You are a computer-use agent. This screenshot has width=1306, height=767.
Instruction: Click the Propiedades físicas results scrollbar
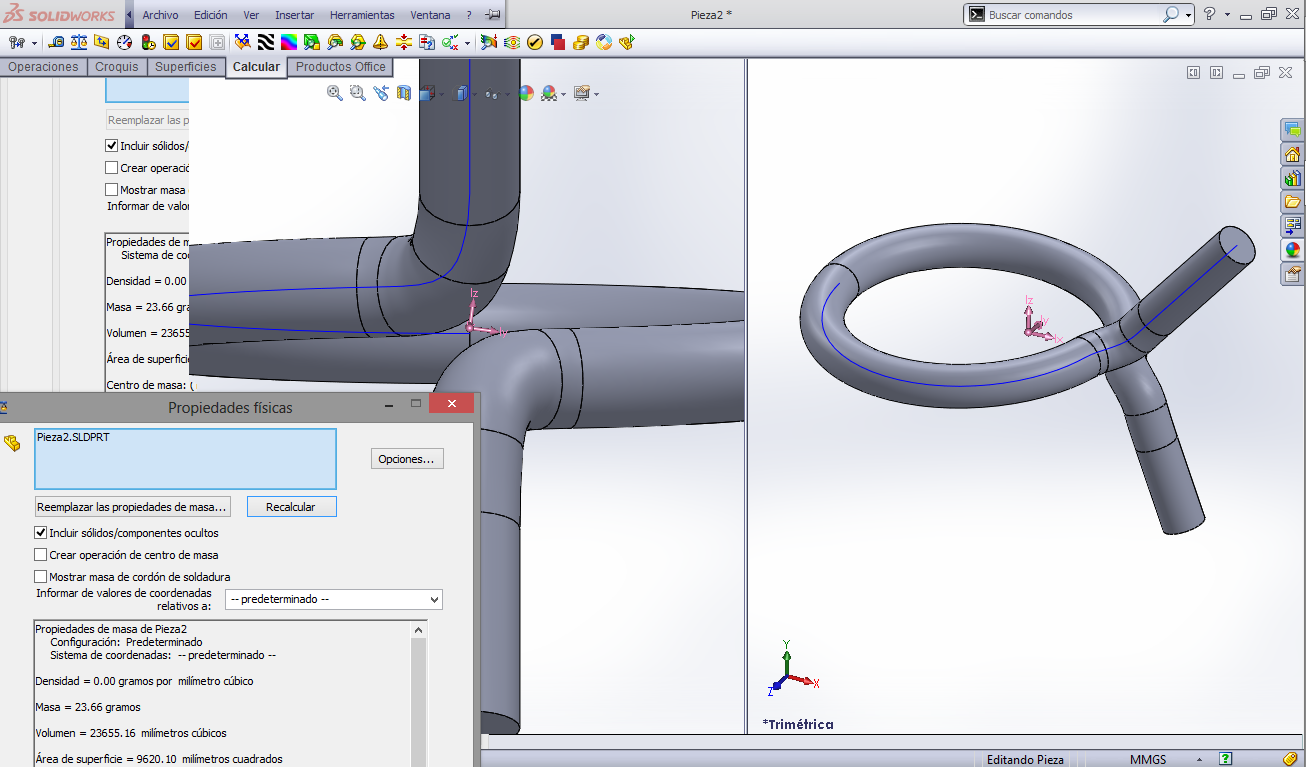click(419, 693)
